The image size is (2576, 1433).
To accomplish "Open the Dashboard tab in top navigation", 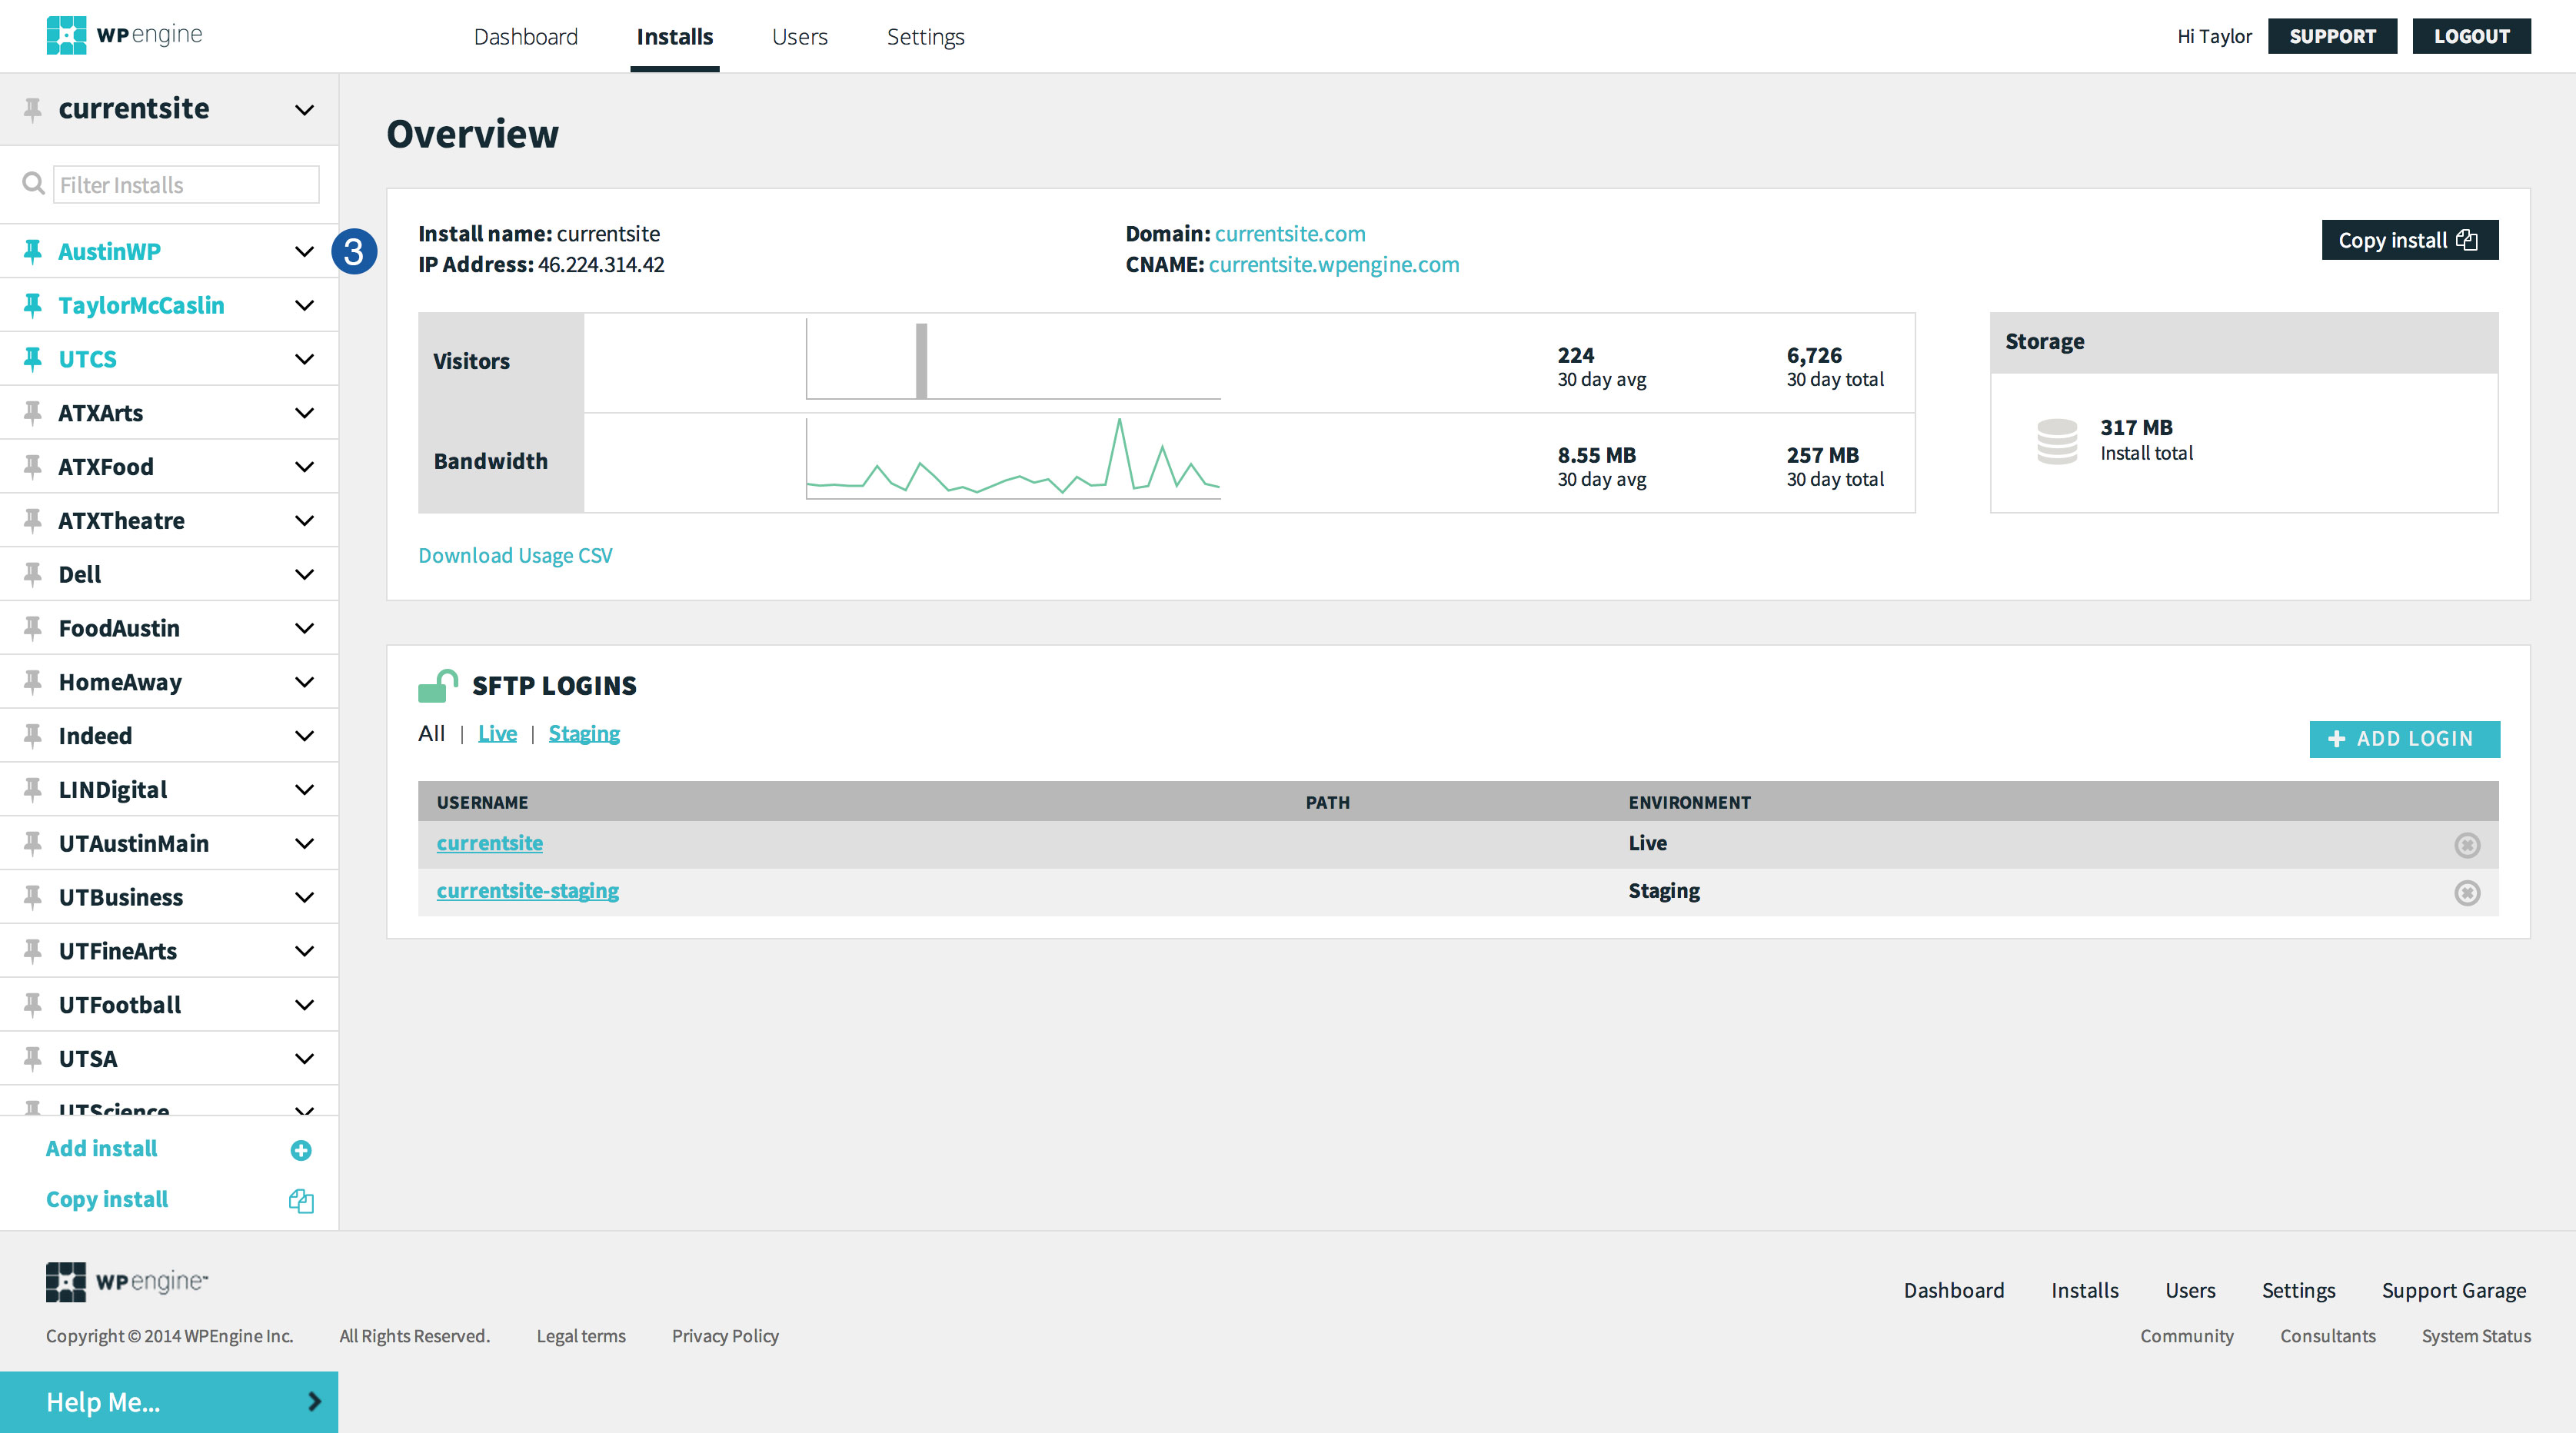I will 526,37.
